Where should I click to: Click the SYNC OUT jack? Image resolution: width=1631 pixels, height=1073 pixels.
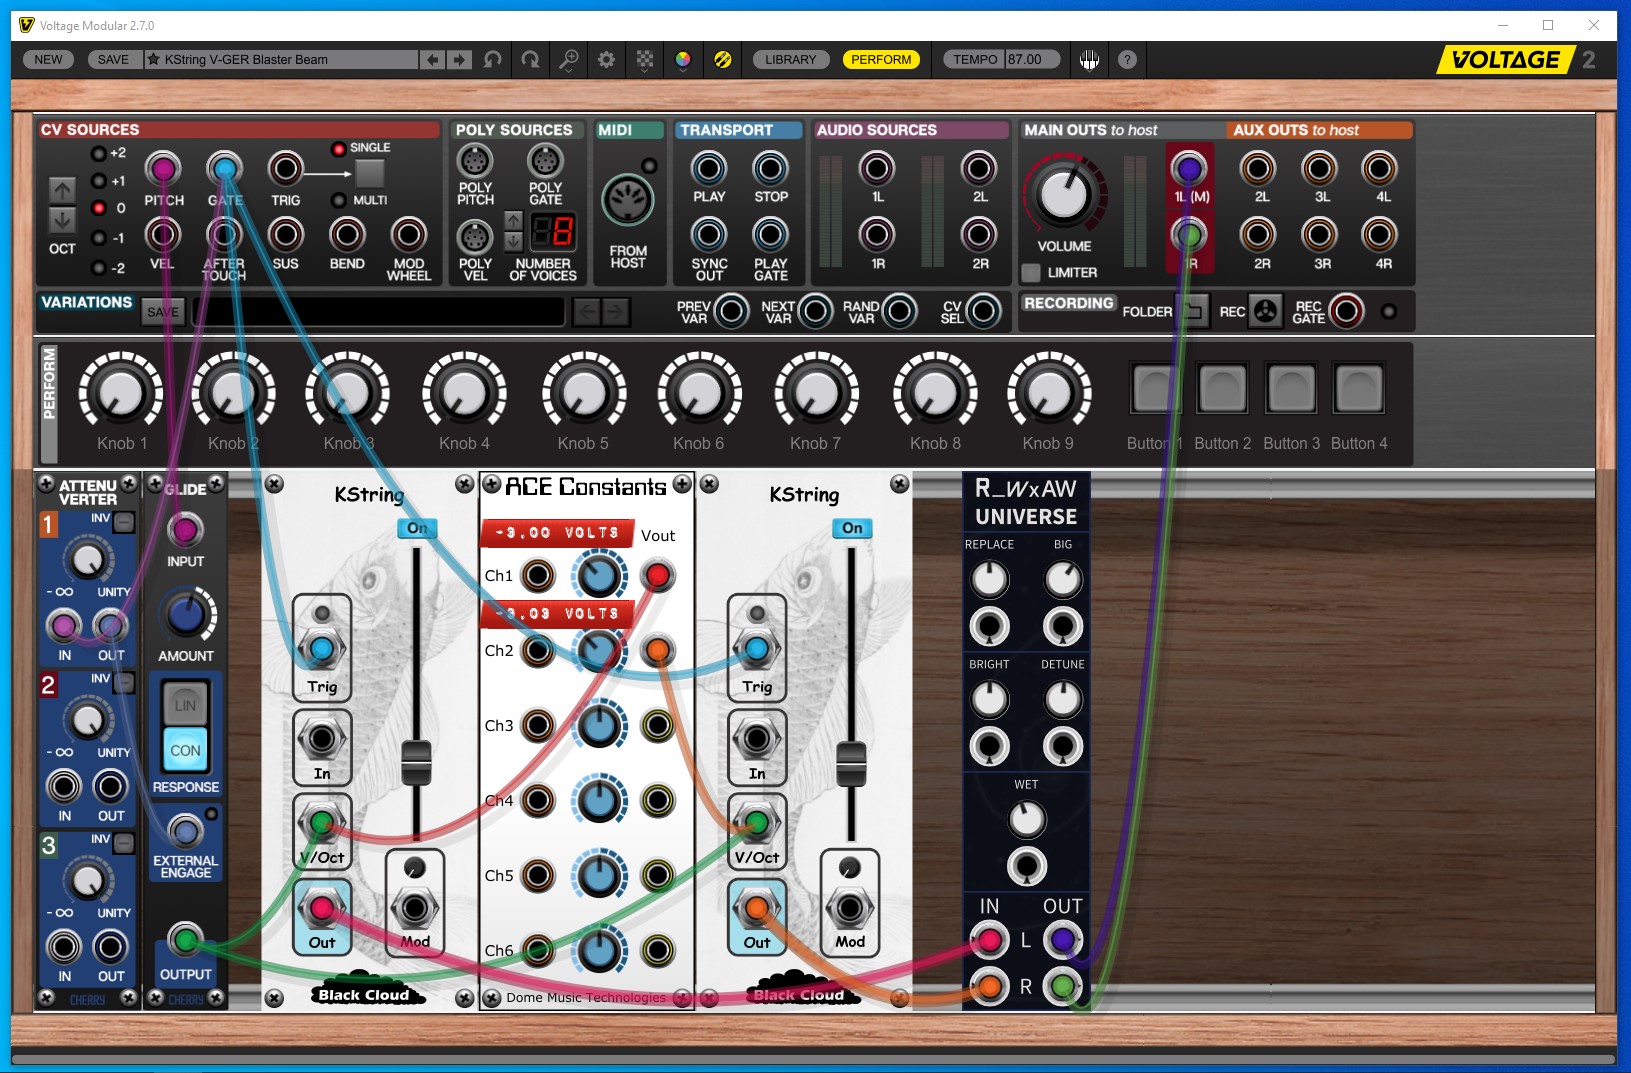pos(708,235)
